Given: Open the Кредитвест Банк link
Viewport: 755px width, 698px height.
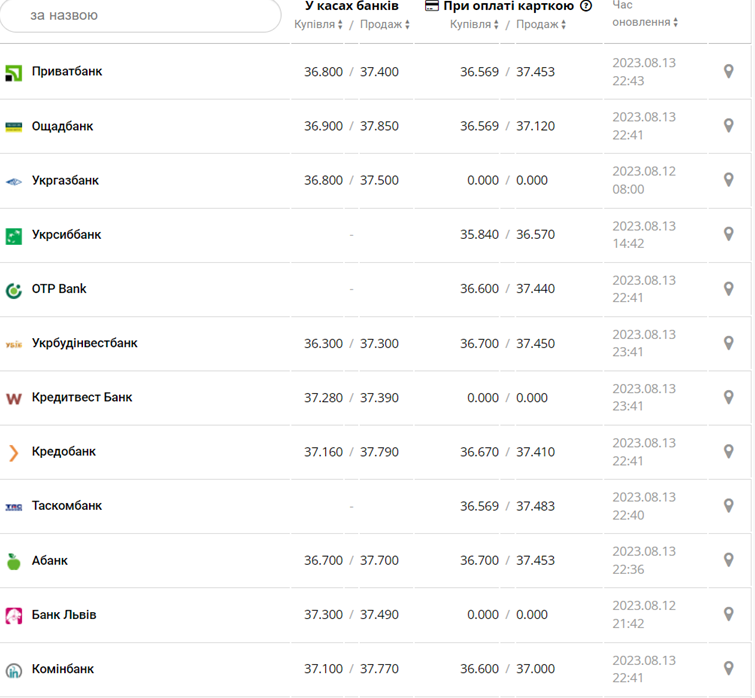Looking at the screenshot, I should [82, 397].
